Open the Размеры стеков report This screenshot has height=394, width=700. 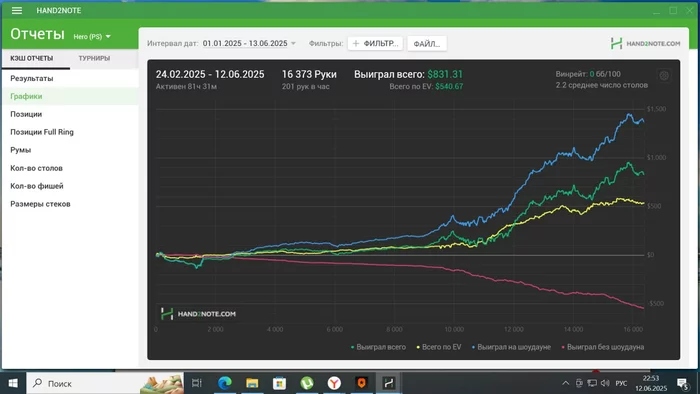(70, 203)
